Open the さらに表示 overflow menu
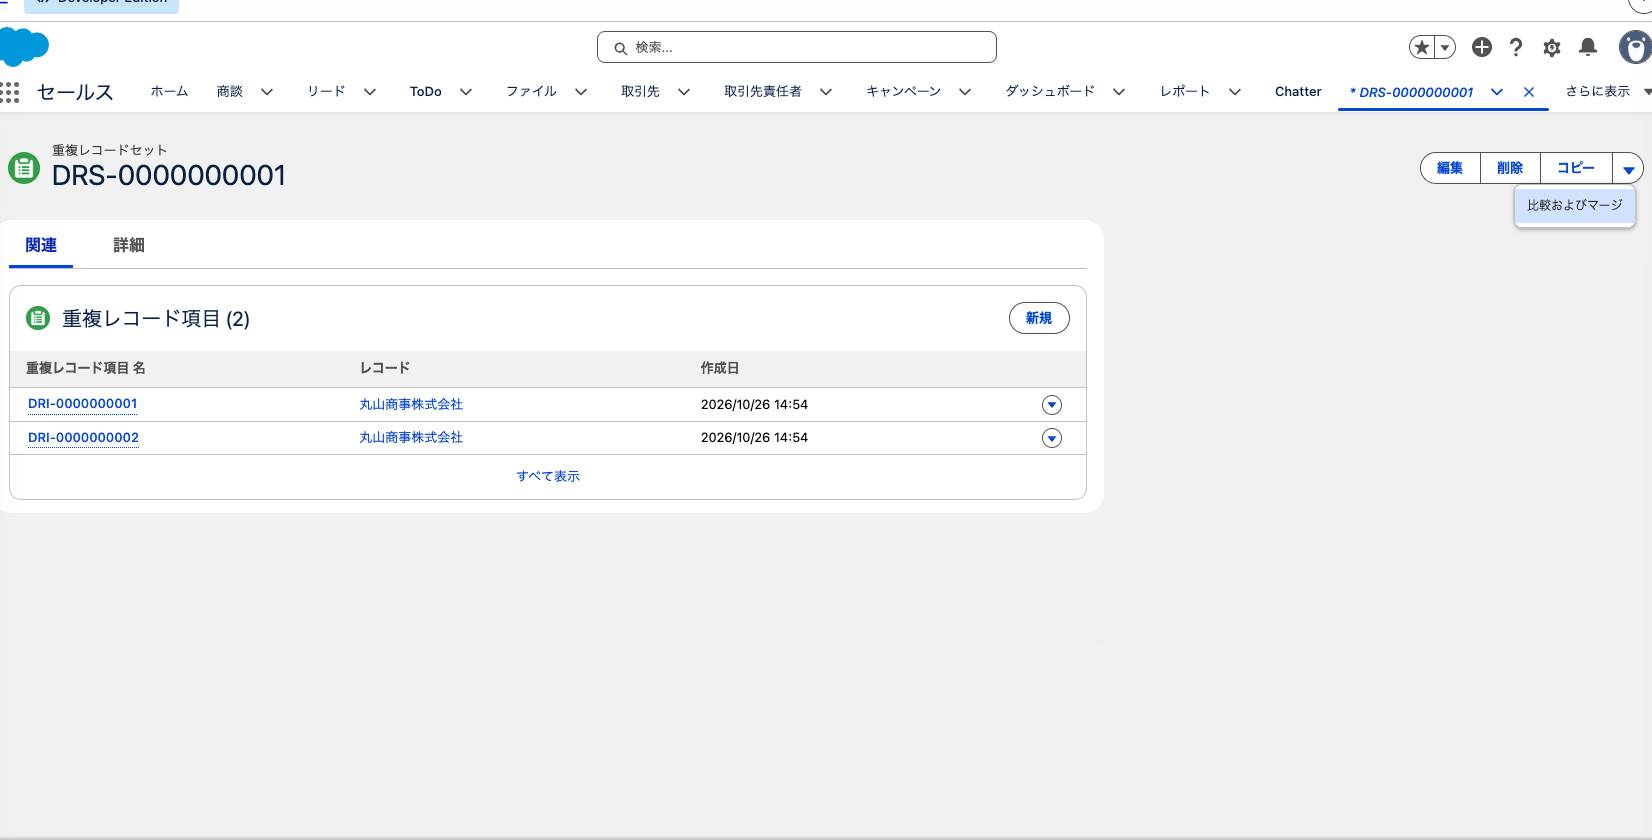Screen dimensions: 1652x840 coord(1607,91)
